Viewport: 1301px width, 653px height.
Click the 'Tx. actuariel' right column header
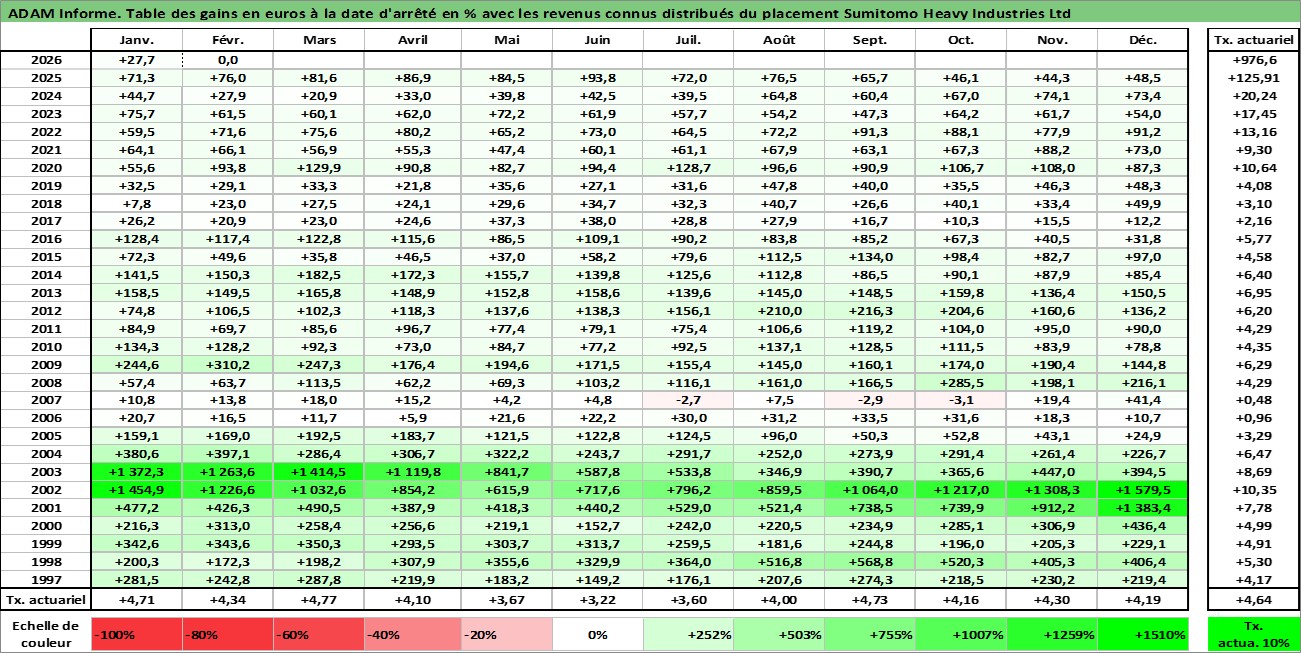coord(1254,41)
